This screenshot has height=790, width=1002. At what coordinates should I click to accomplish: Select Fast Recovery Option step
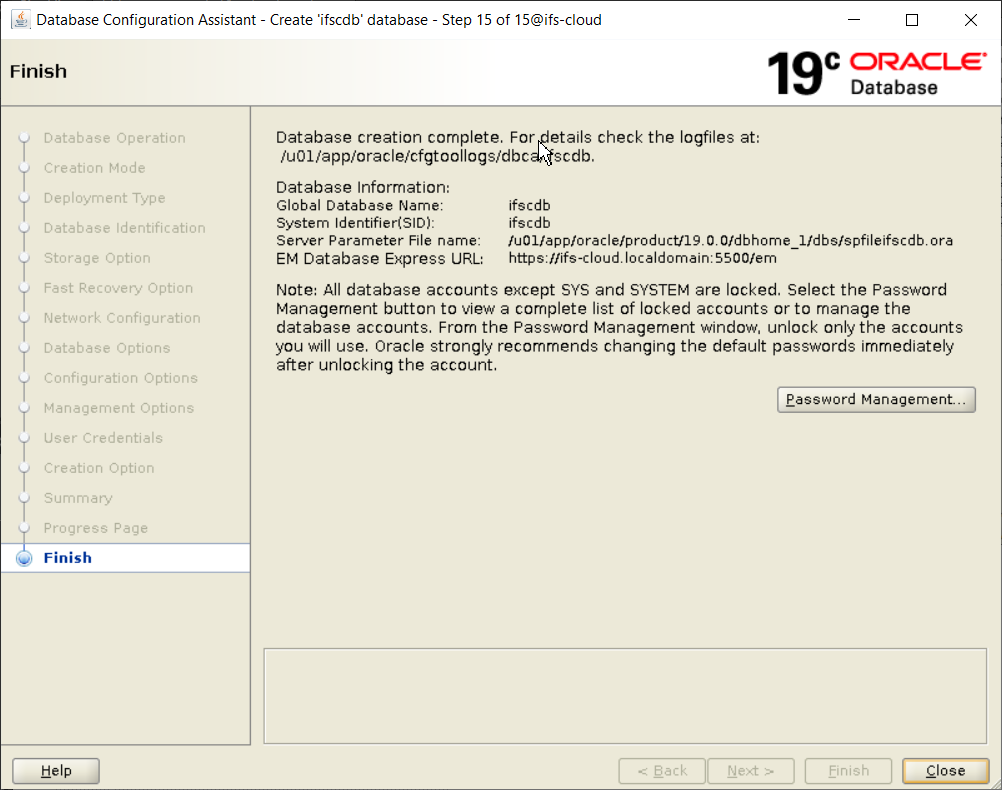pos(118,288)
